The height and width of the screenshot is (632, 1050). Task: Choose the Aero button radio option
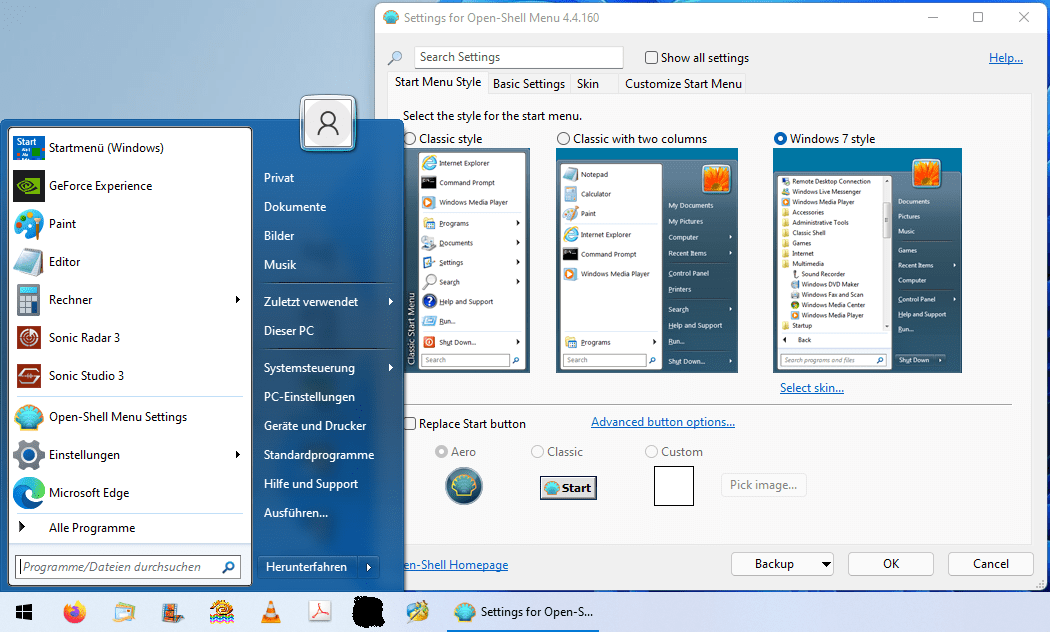pyautogui.click(x=441, y=452)
